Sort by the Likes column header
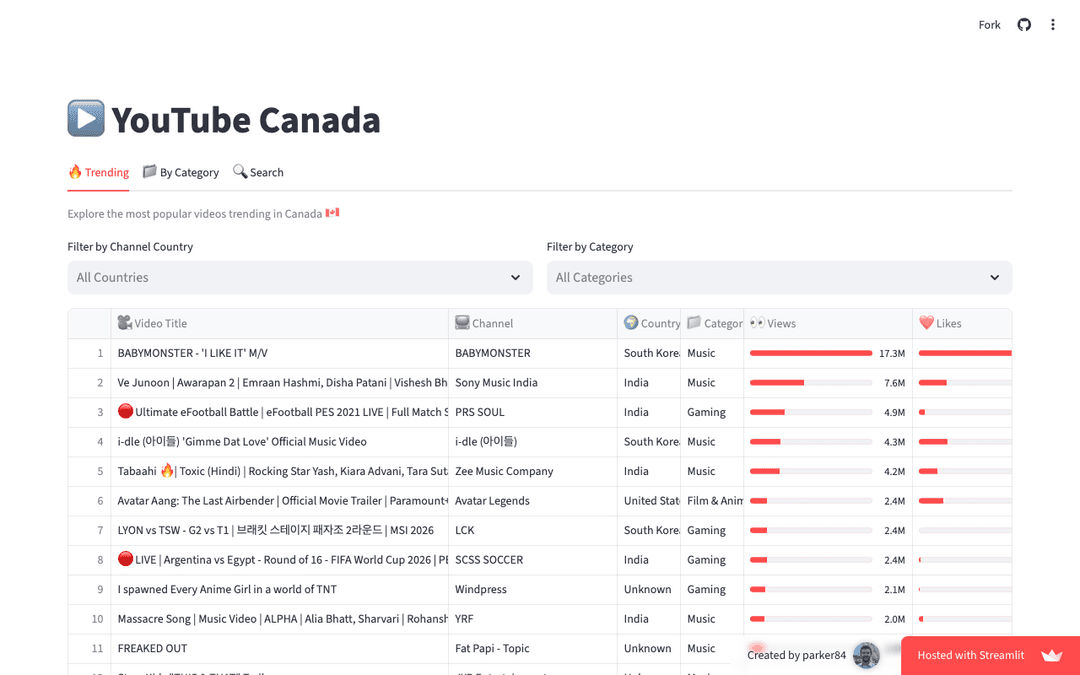Screen dimensions: 1080x675 962,323
